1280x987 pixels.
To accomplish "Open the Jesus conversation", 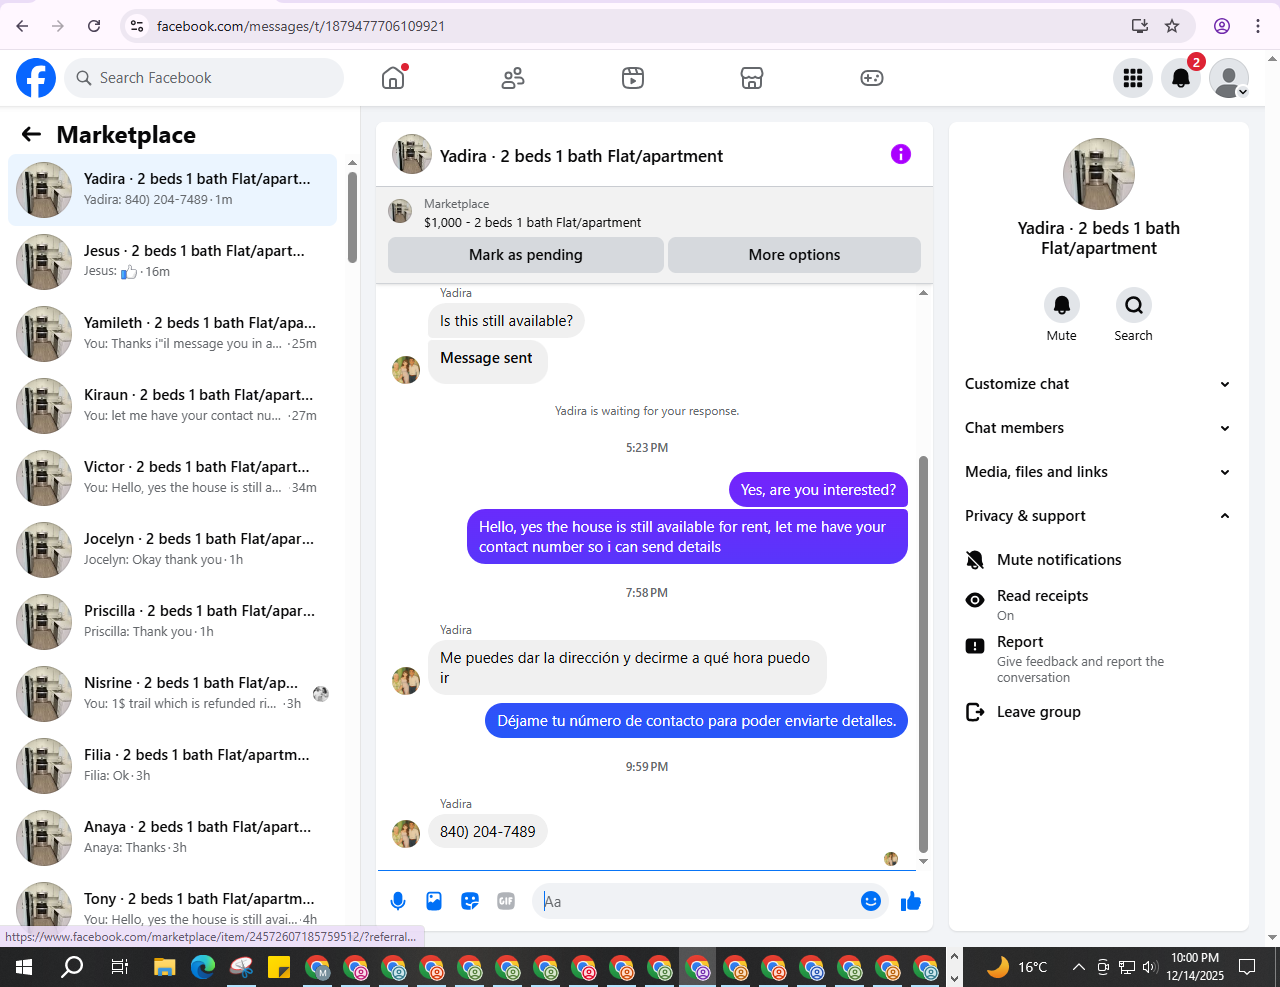I will click(x=173, y=262).
